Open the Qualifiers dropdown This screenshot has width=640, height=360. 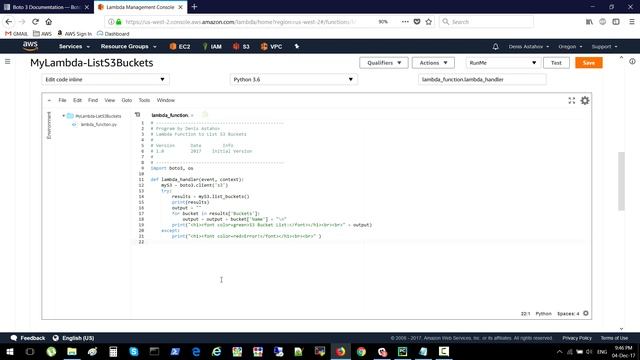384,63
